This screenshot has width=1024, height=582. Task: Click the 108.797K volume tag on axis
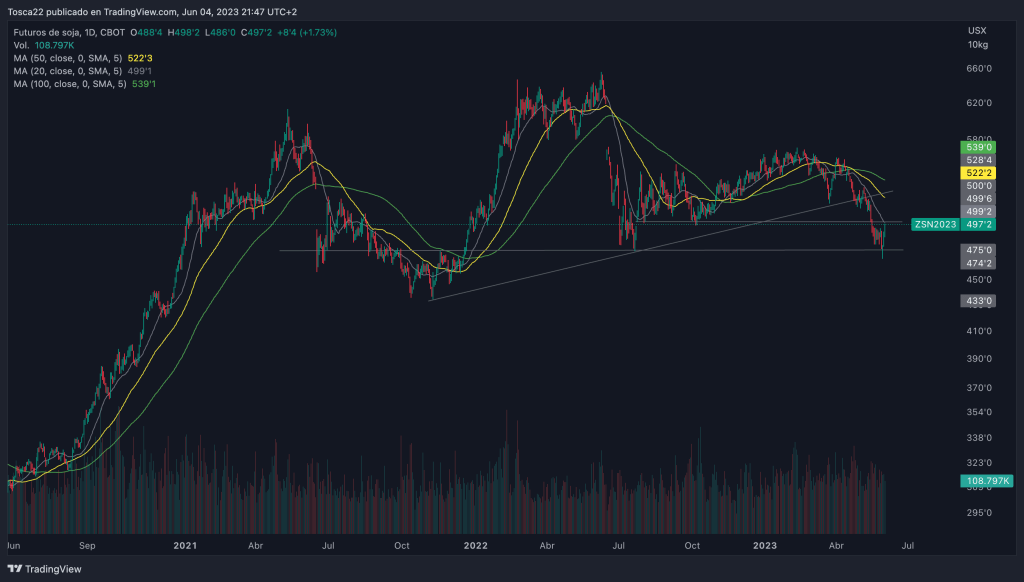pyautogui.click(x=985, y=482)
